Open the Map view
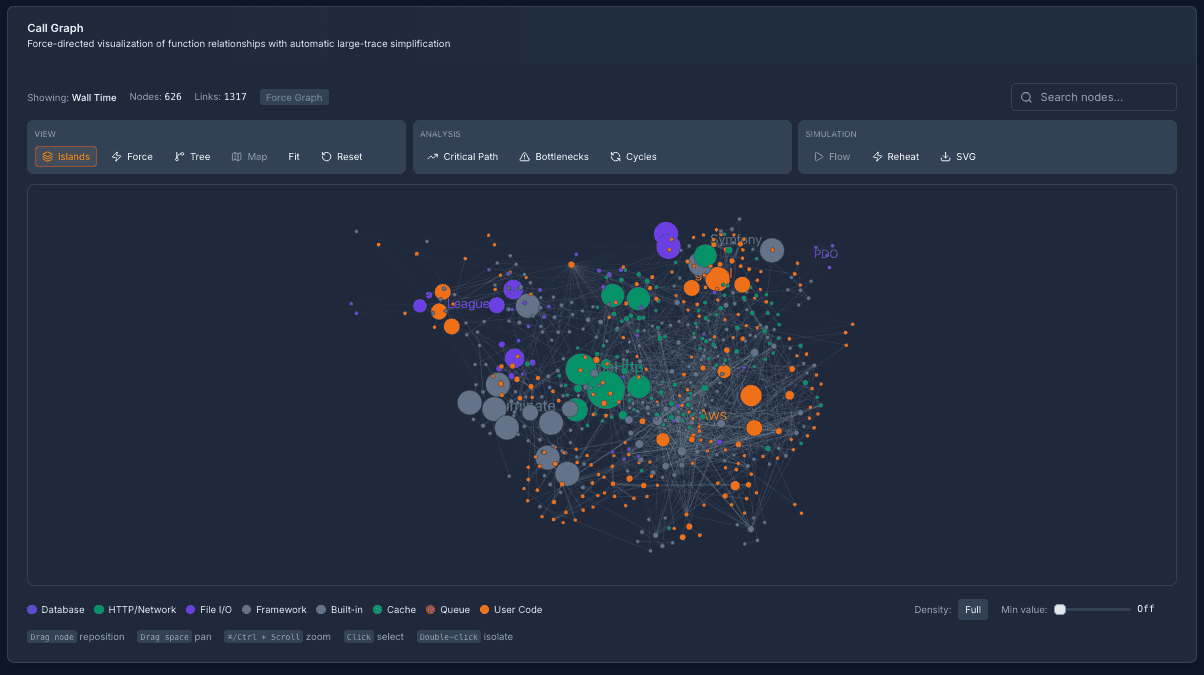This screenshot has width=1204, height=675. (x=249, y=156)
